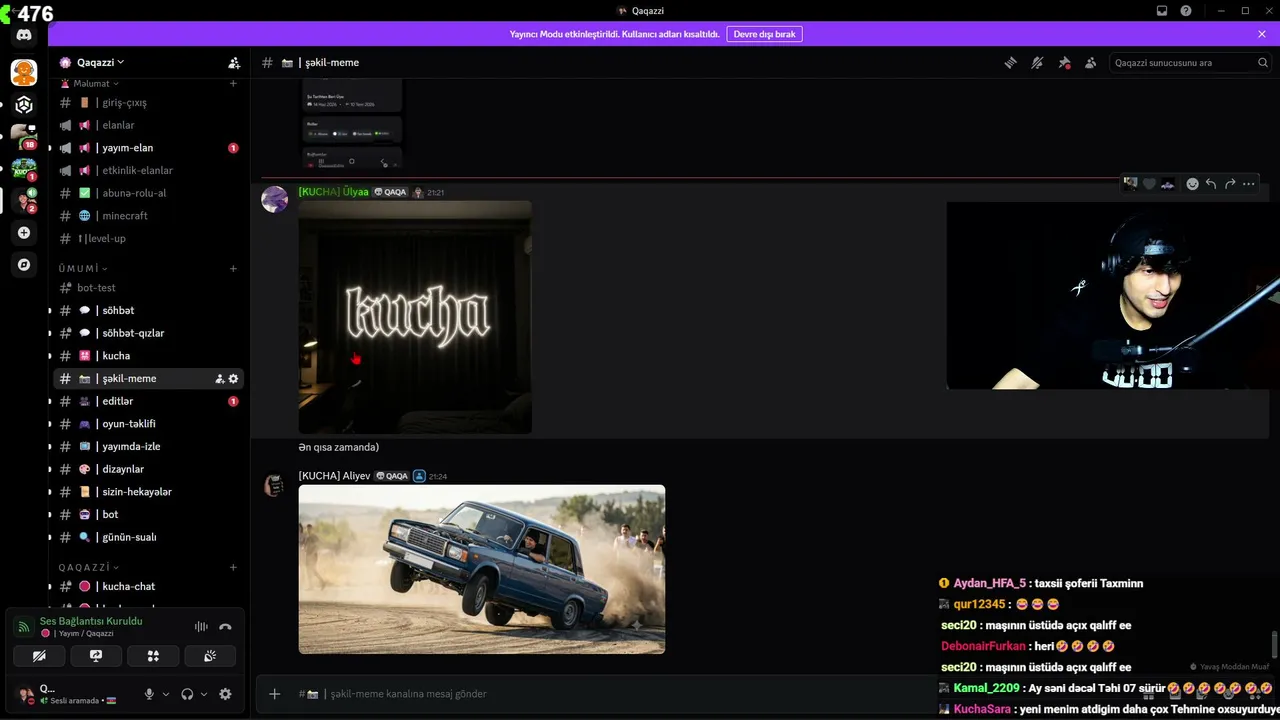Open voice connection details signal icon
Screen dimensions: 1280x720
[24, 627]
